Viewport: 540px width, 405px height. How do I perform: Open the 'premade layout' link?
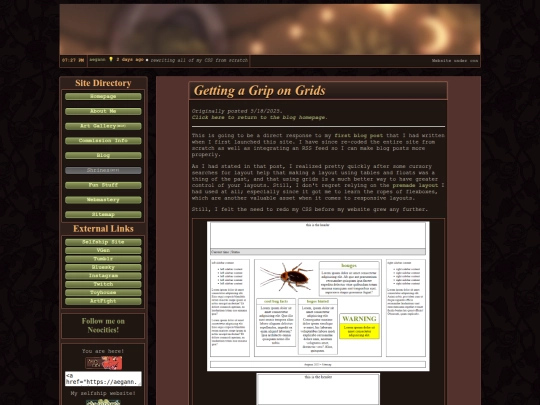pos(415,185)
